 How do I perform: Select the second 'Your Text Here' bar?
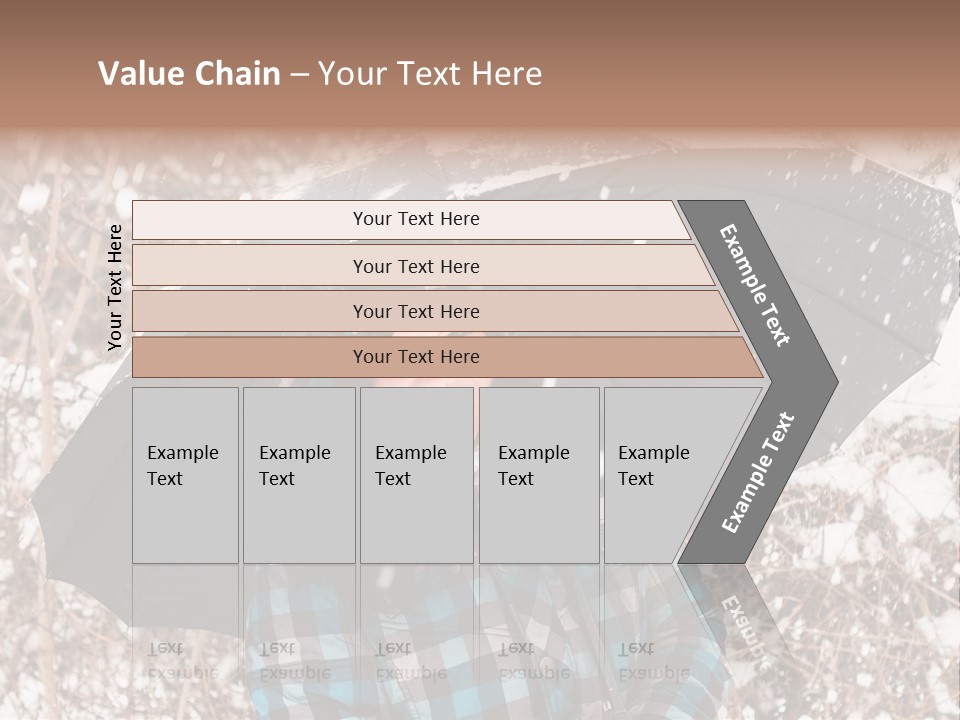(x=422, y=266)
